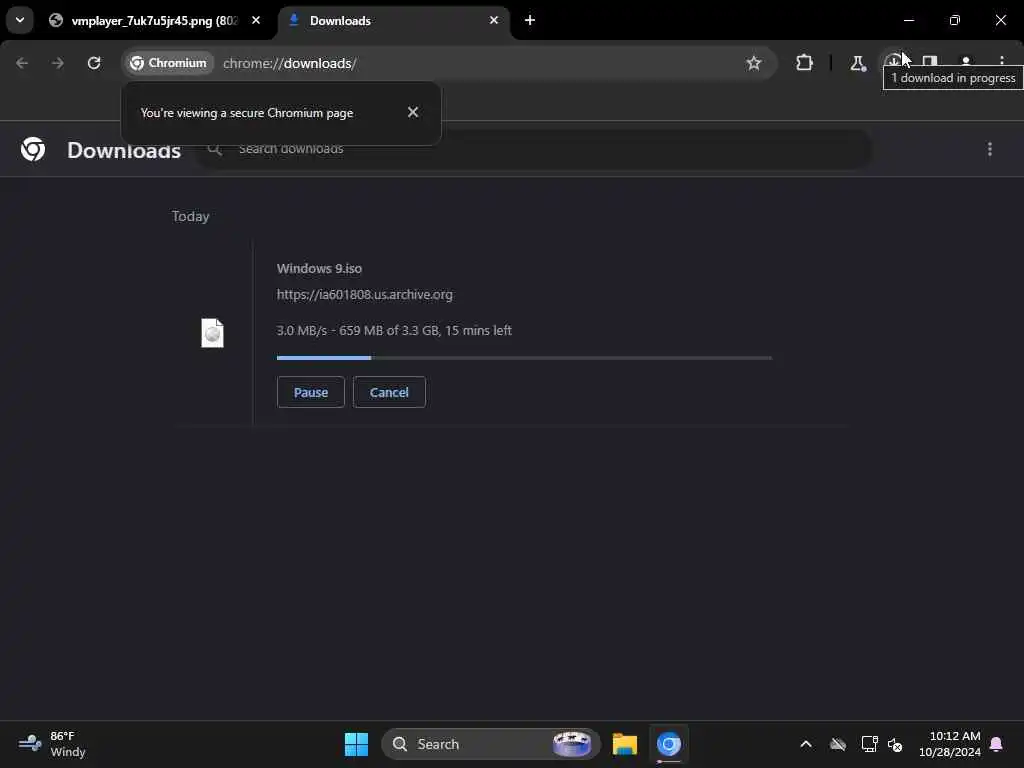This screenshot has height=768, width=1024.
Task: Click the download progress bar
Action: pyautogui.click(x=524, y=358)
